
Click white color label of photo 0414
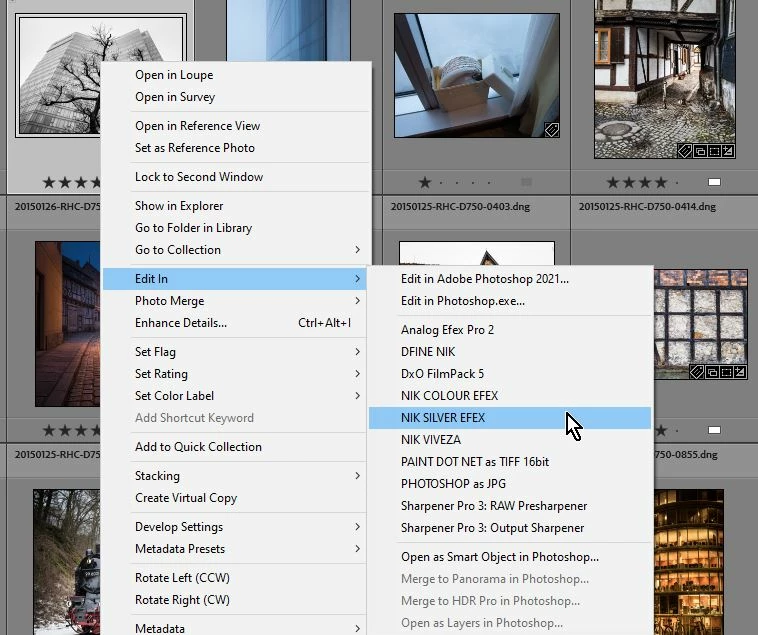tap(714, 182)
